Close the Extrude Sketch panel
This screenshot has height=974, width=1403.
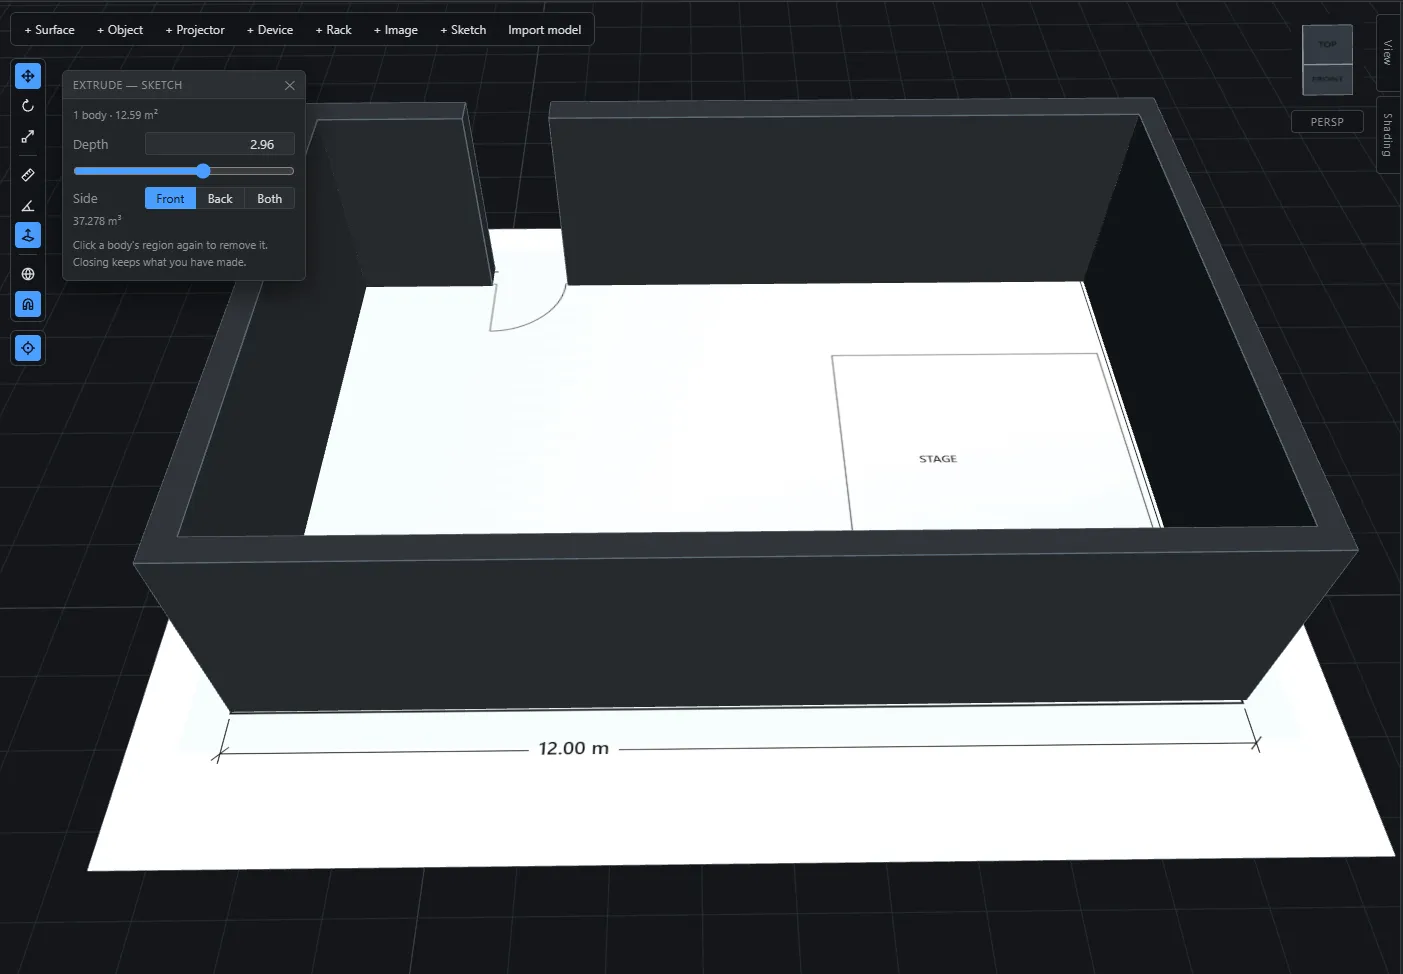tap(290, 85)
